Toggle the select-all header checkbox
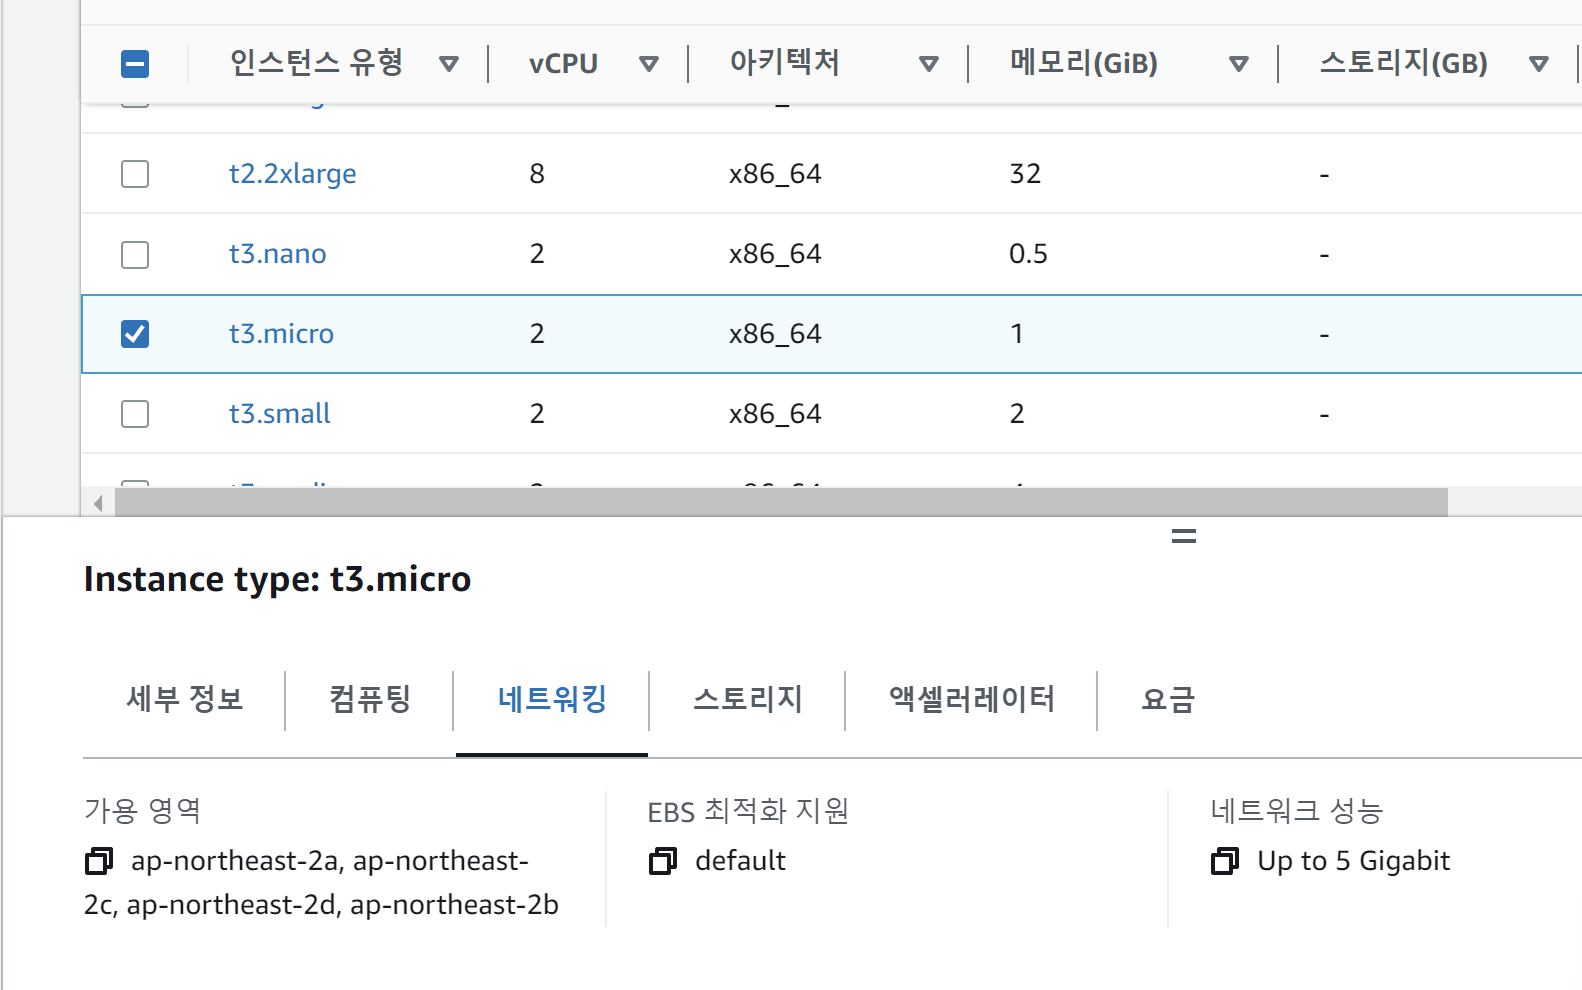 [135, 64]
